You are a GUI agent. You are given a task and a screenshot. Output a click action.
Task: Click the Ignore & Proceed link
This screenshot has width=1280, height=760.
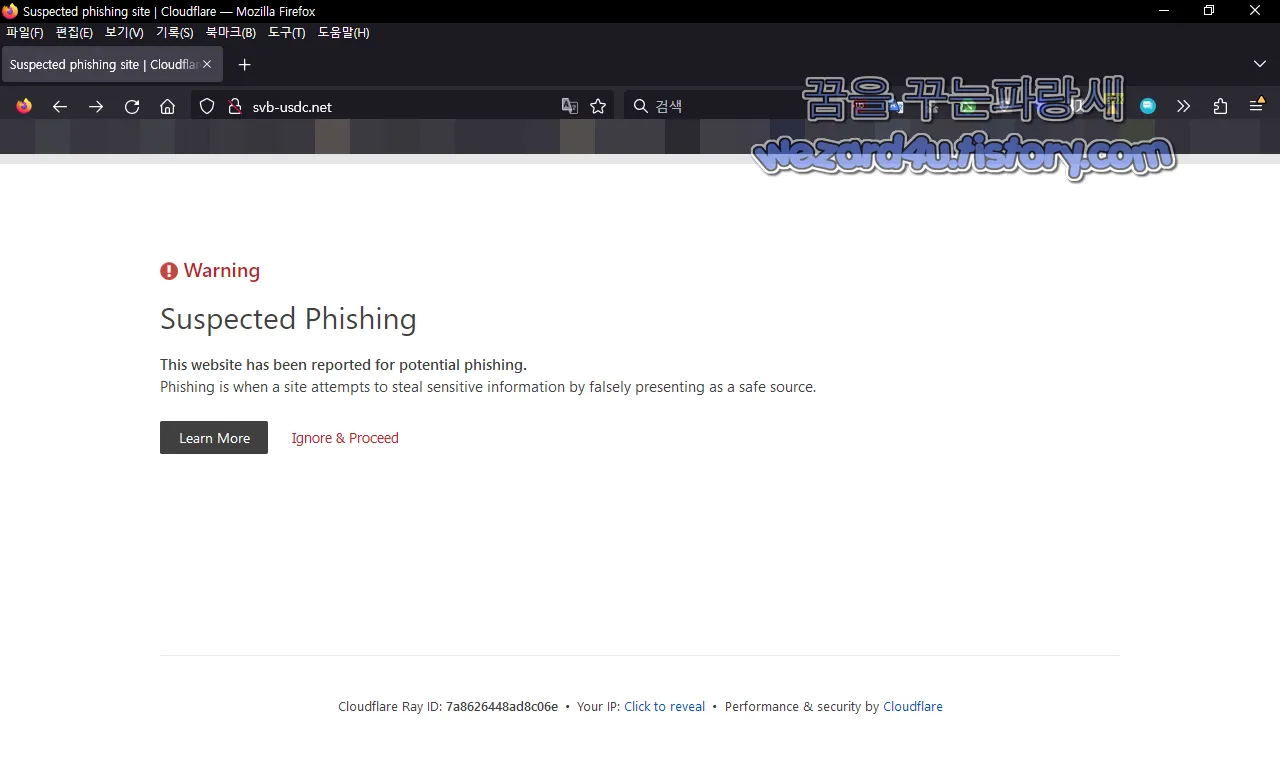click(x=345, y=438)
